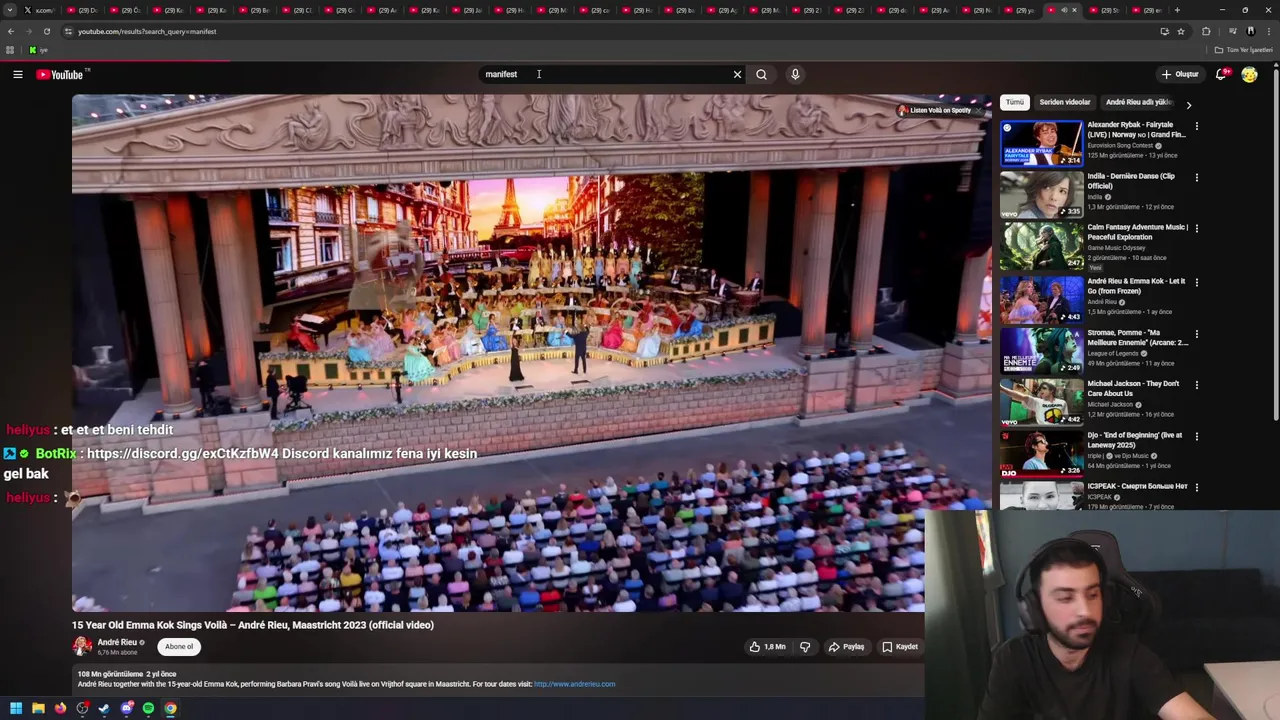Save the video with Kaydet
The height and width of the screenshot is (720, 1280).
(900, 647)
